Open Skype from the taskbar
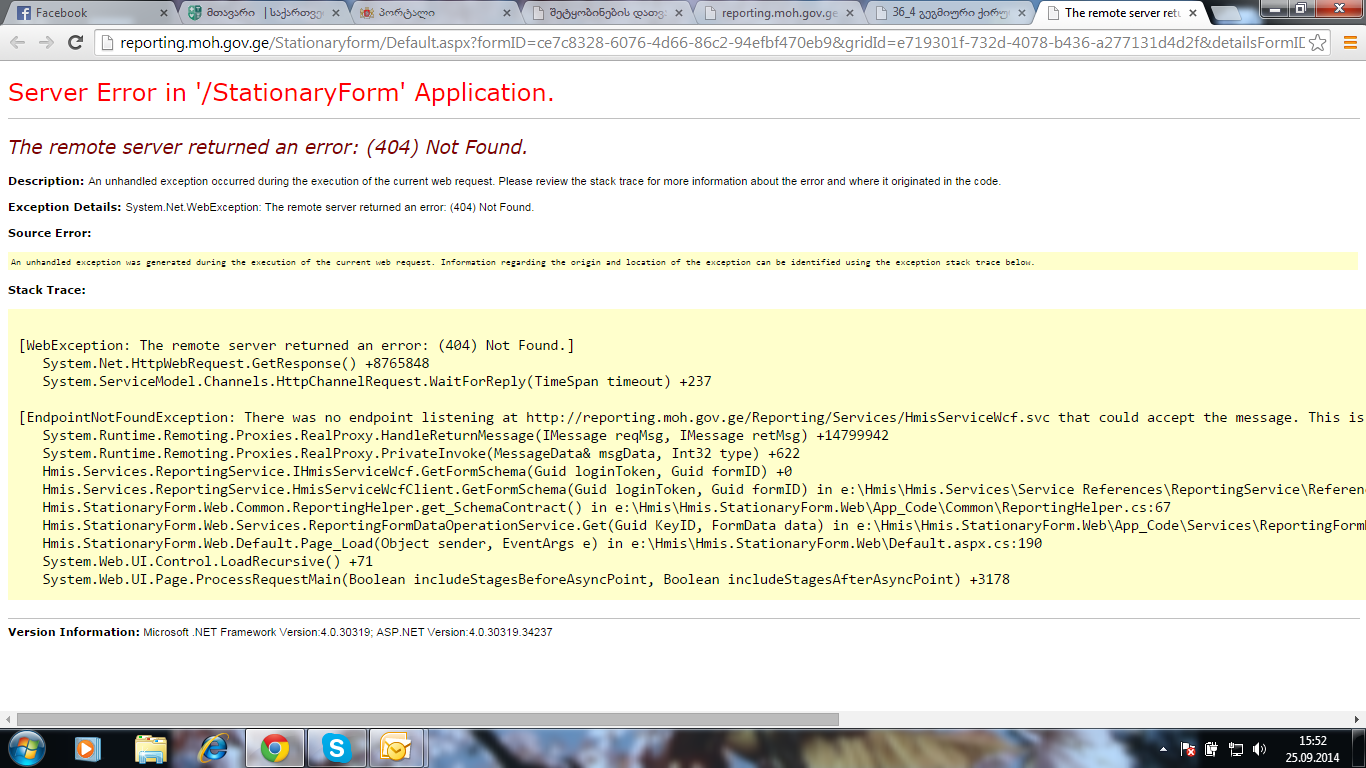1366x768 pixels. coord(336,748)
